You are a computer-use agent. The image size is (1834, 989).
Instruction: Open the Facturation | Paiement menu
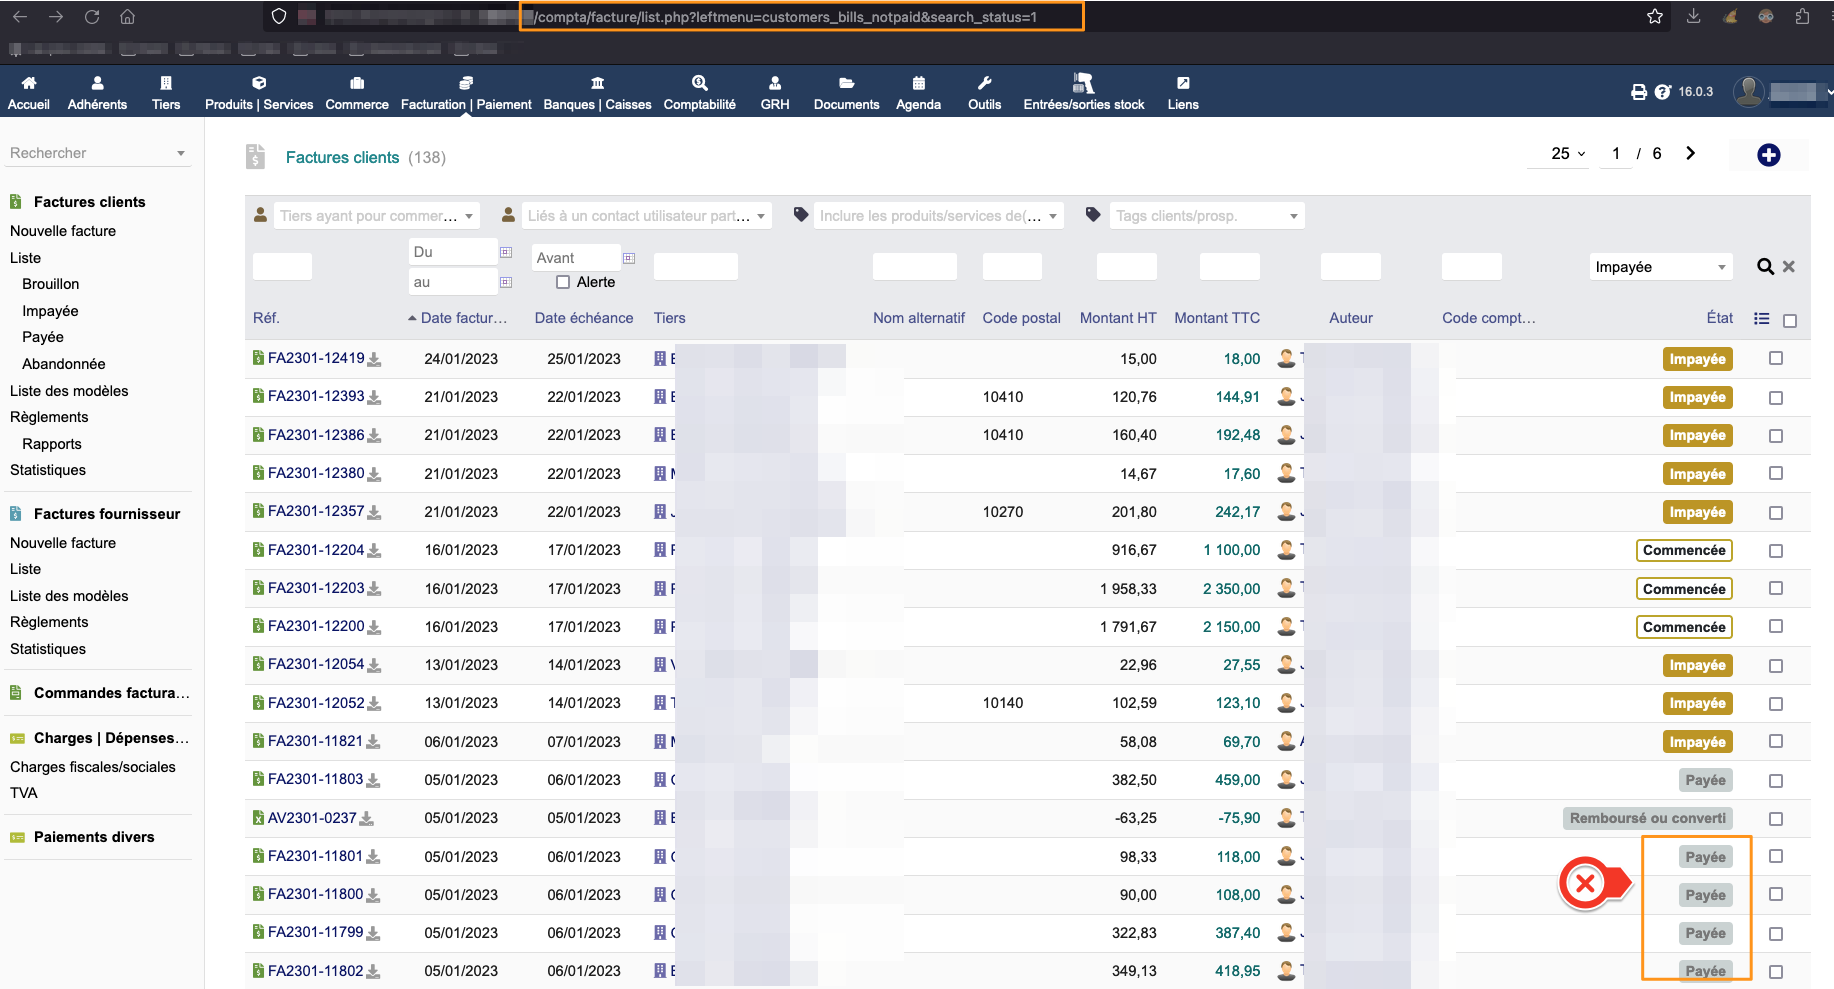tap(465, 91)
